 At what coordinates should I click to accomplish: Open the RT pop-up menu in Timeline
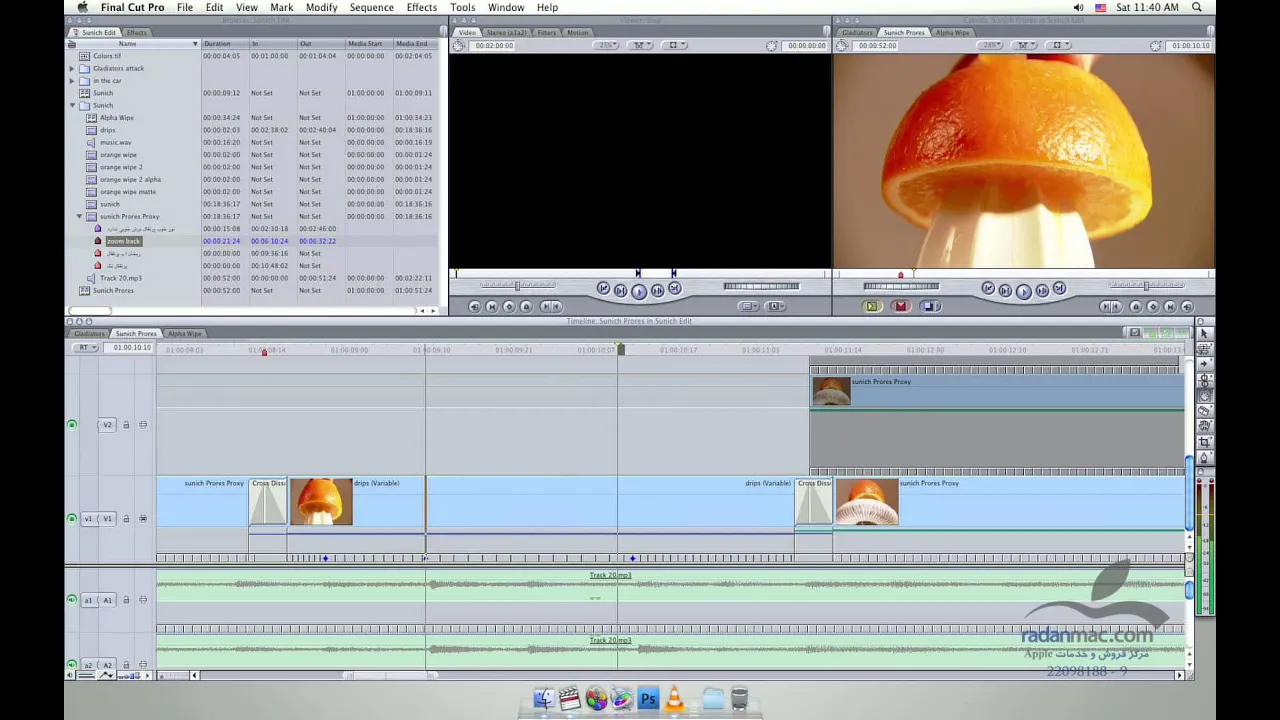pos(86,348)
